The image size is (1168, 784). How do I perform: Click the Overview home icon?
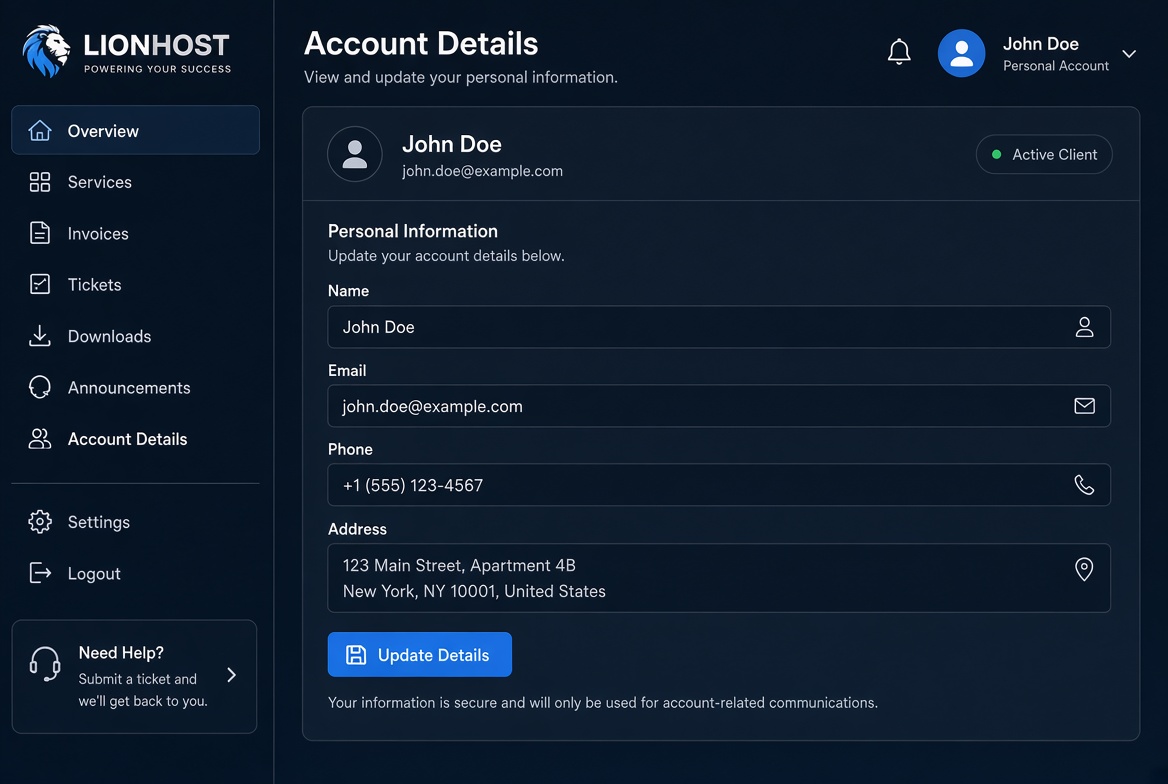click(x=39, y=130)
